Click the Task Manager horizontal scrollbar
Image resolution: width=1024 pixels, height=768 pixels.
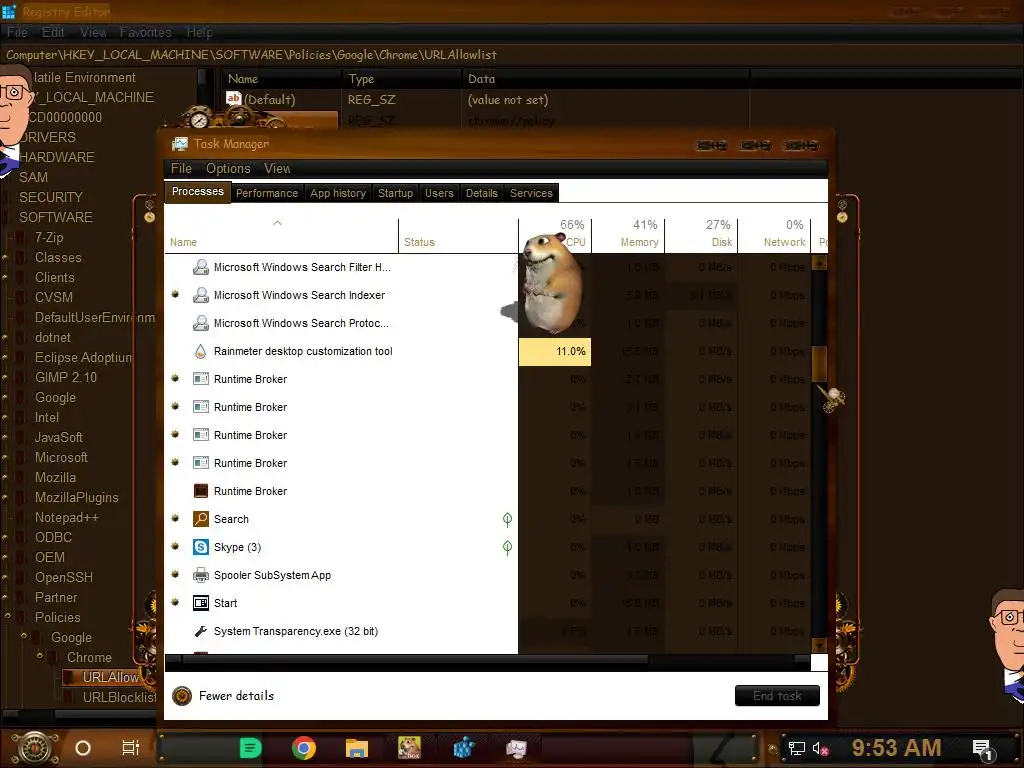point(415,660)
